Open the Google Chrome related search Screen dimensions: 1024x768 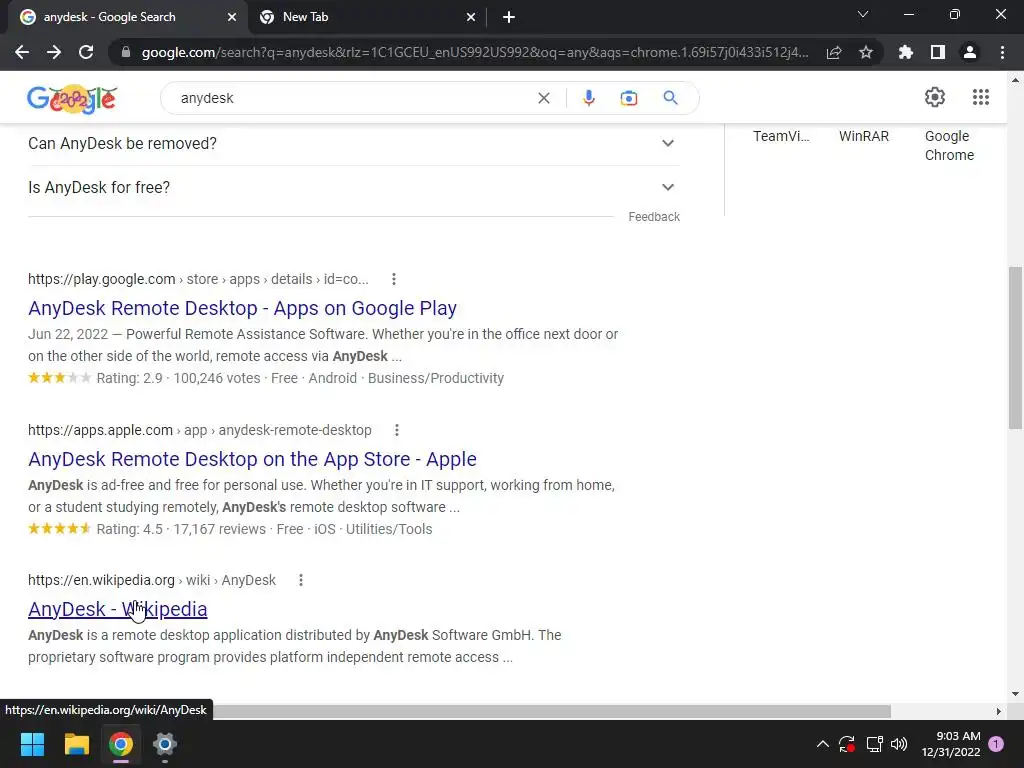[950, 146]
